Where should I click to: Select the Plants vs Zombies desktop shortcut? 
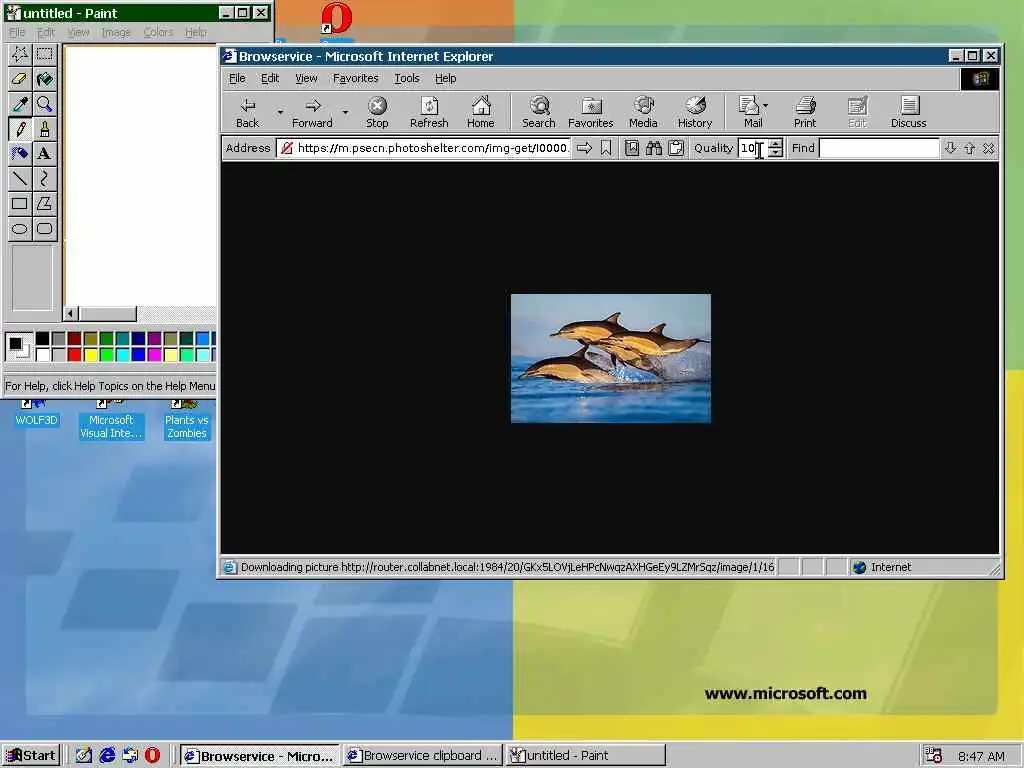click(187, 420)
